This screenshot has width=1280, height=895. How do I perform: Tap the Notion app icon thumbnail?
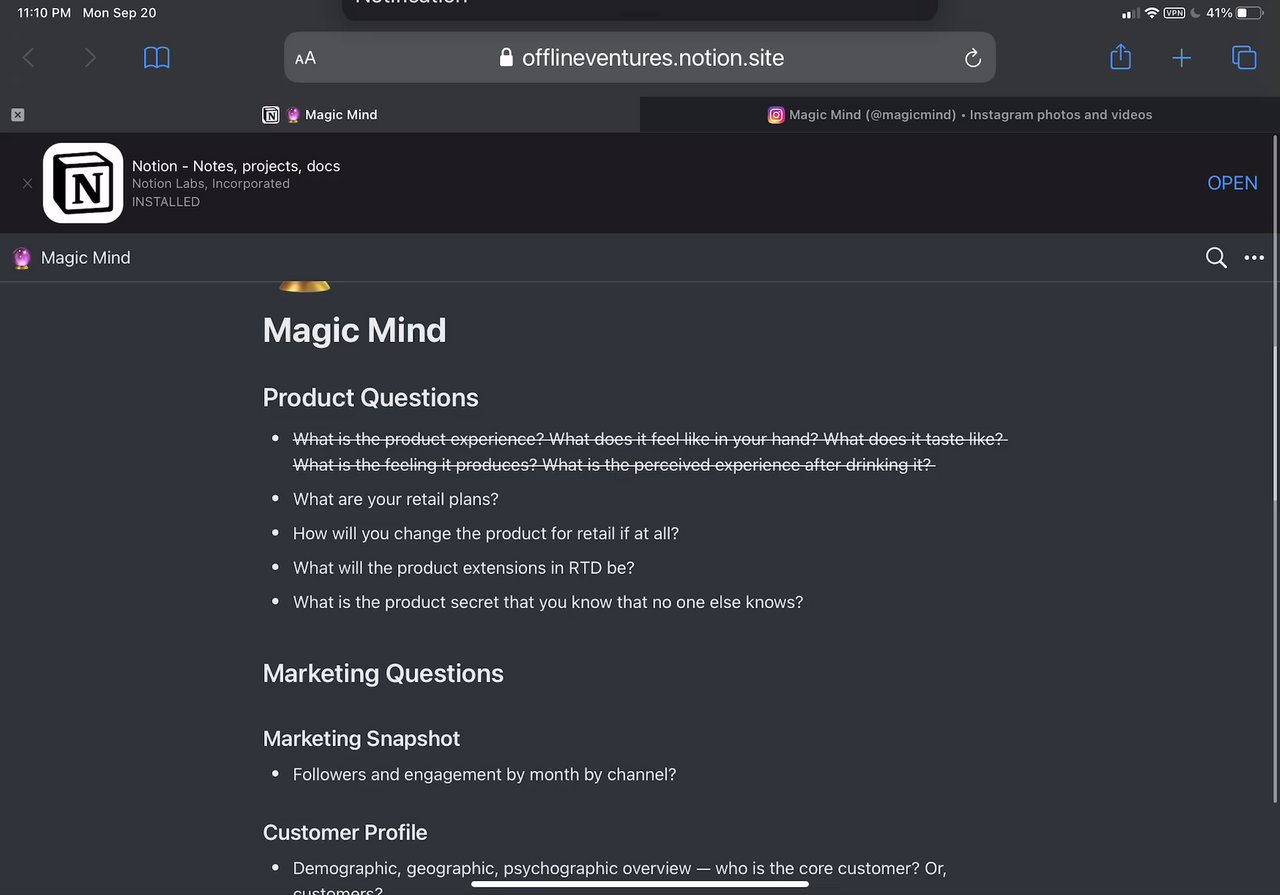(83, 183)
